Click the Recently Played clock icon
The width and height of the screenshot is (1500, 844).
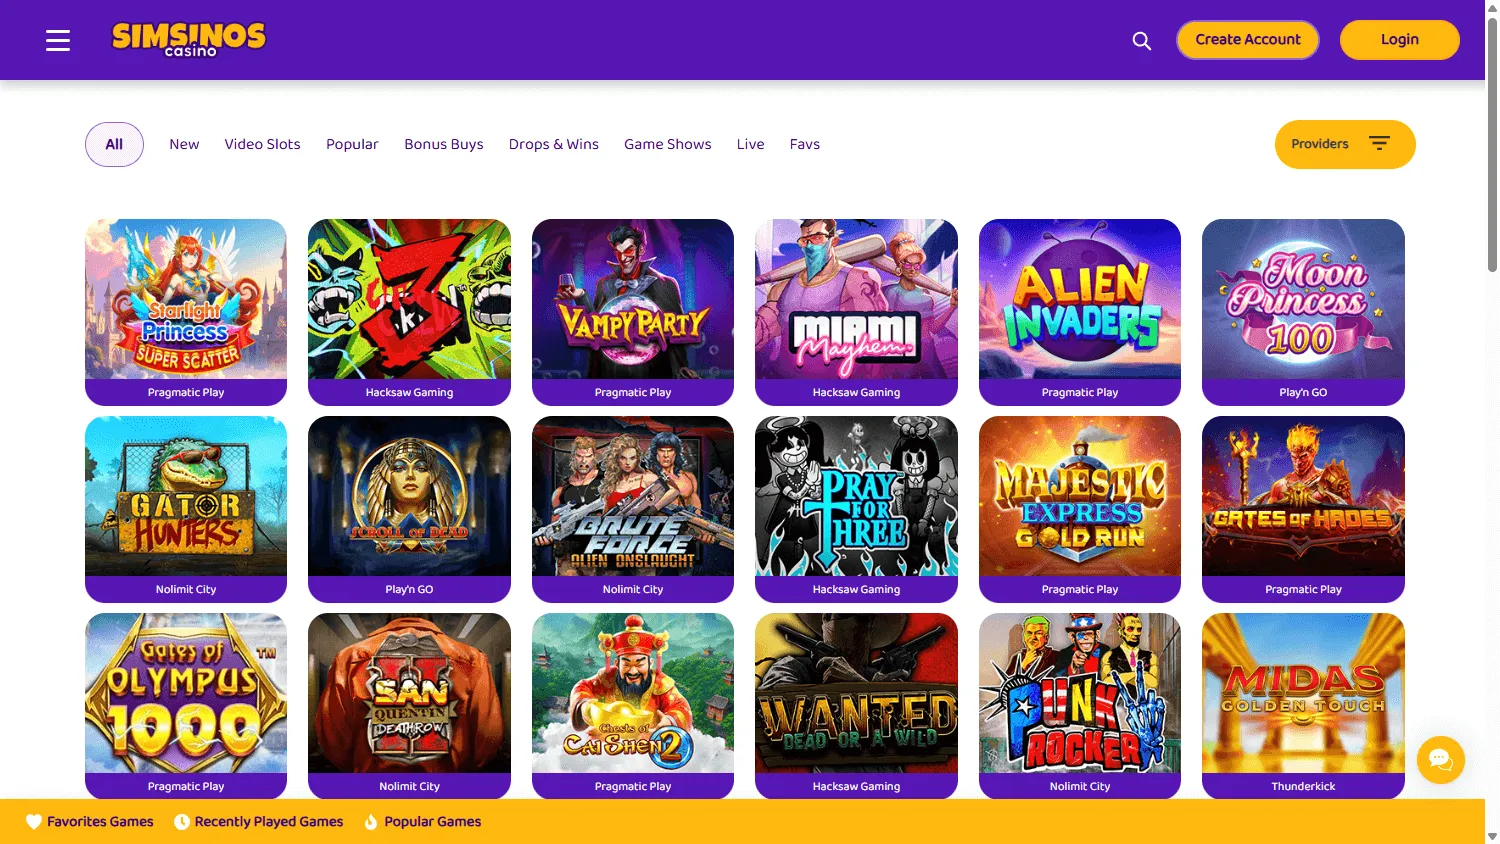[182, 822]
